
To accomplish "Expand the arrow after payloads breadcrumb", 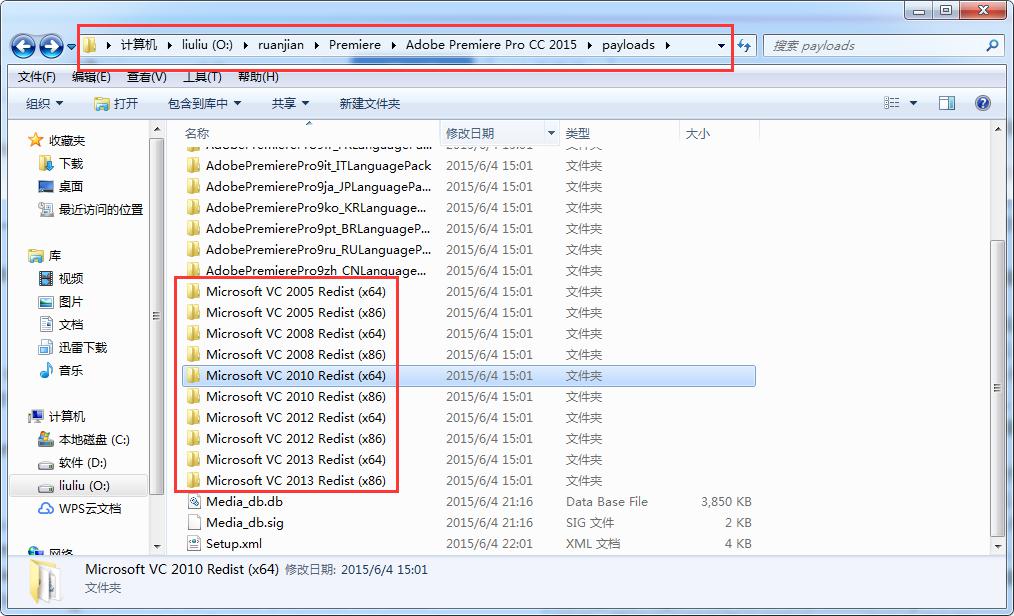I will point(667,45).
